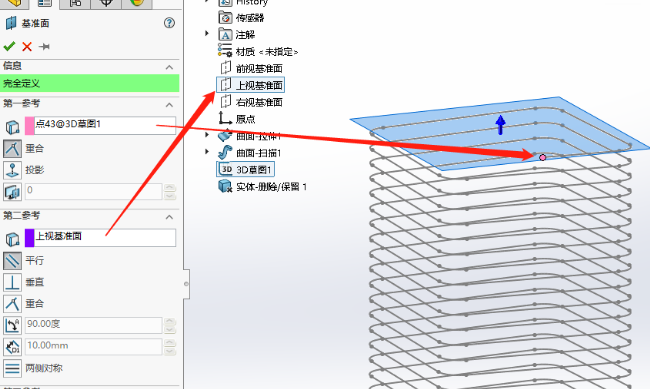Select 材质 <未指定> in the tree

click(267, 52)
